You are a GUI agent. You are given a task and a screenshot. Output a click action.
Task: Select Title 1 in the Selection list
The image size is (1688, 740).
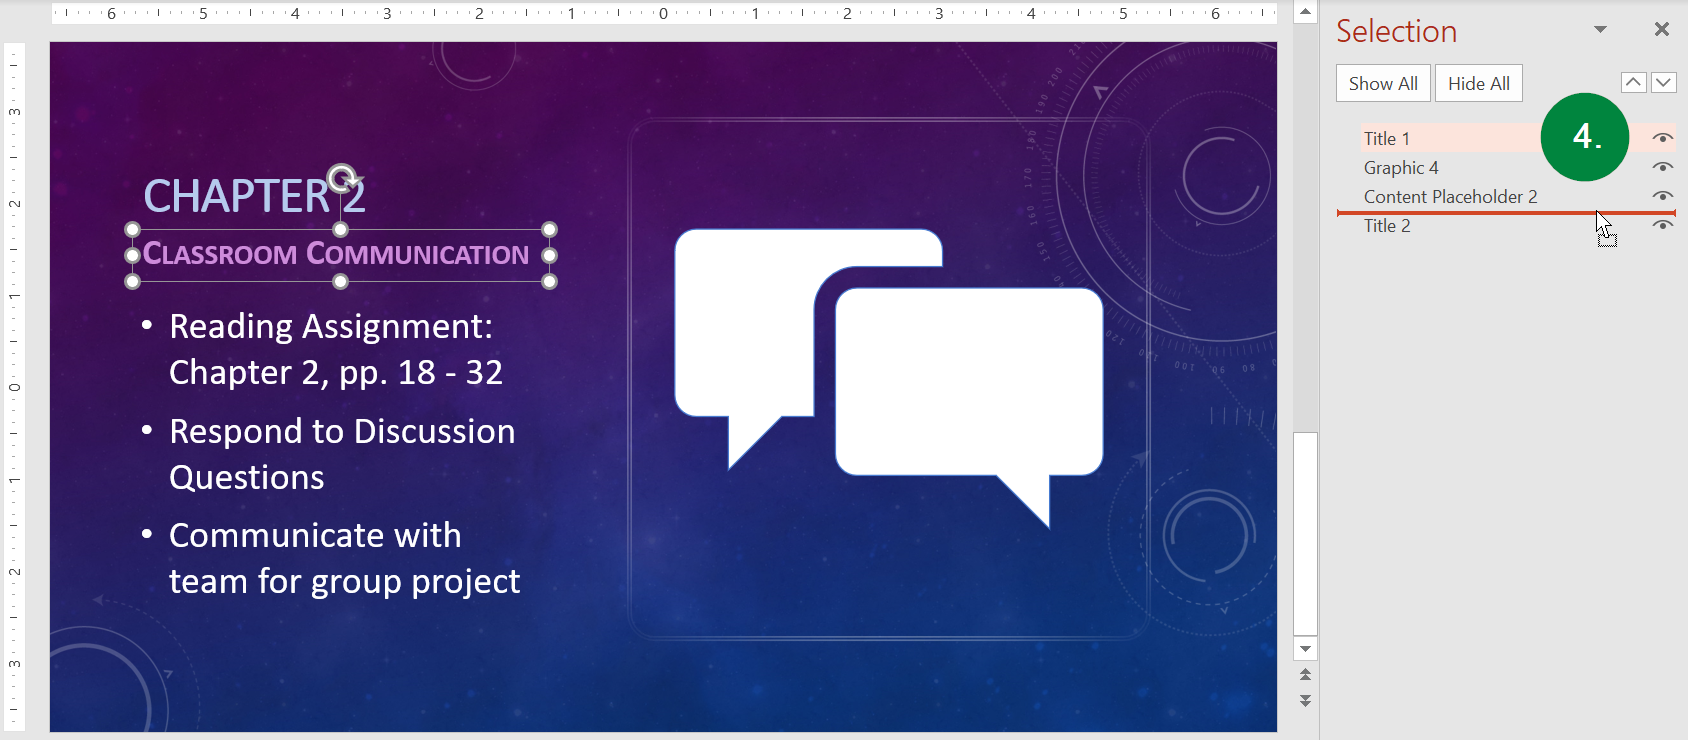pyautogui.click(x=1387, y=139)
